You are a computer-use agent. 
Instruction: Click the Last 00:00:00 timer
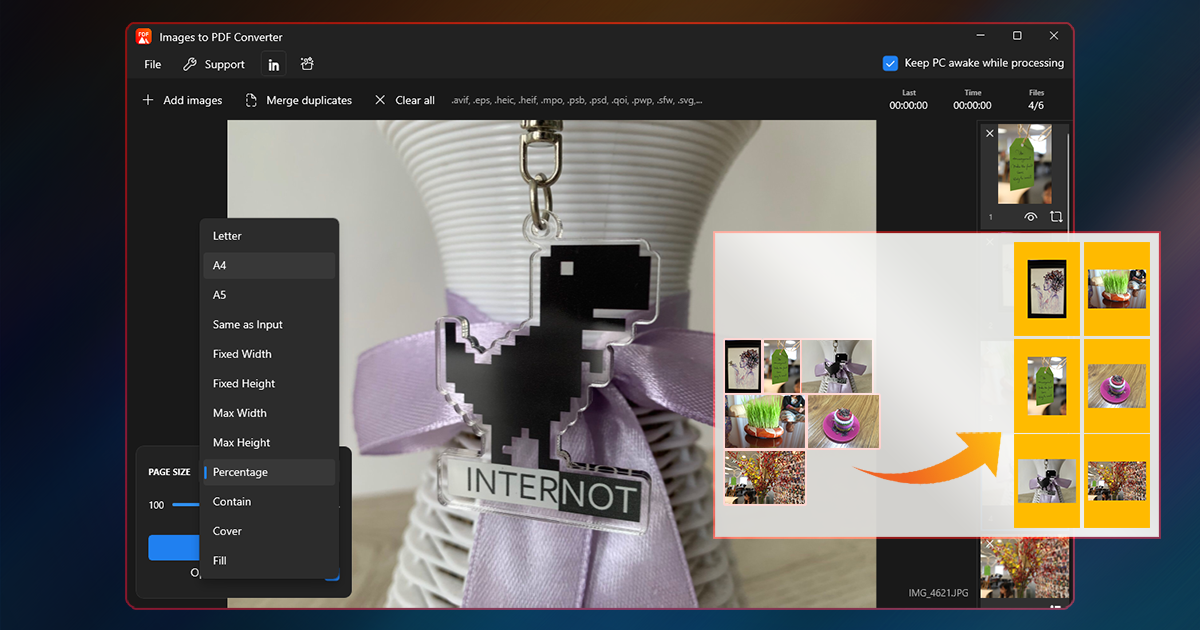point(908,100)
